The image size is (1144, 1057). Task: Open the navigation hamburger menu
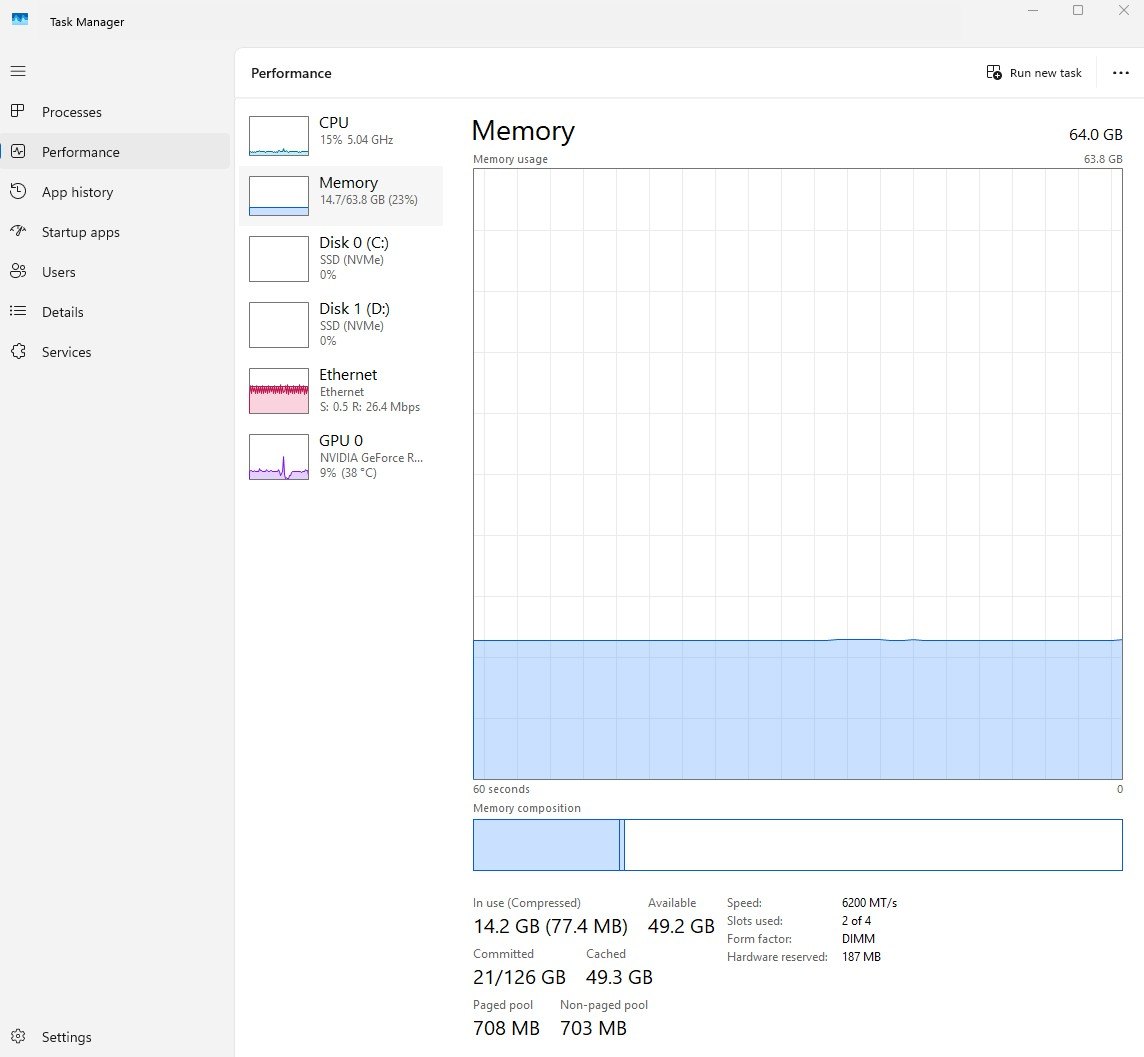coord(18,71)
